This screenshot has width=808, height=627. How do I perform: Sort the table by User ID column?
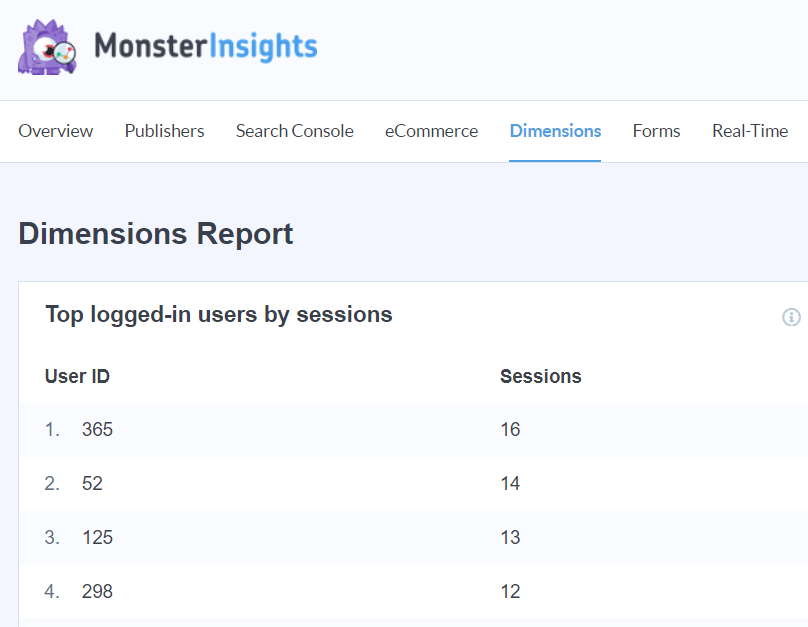click(77, 376)
